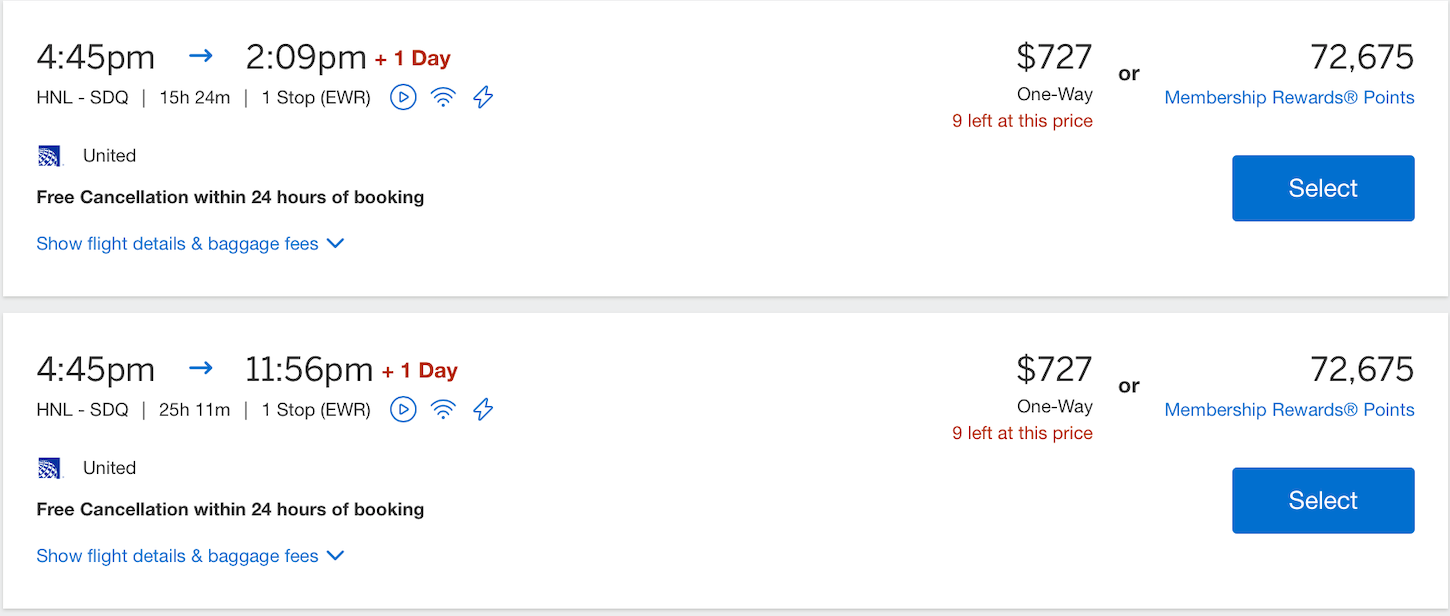1450x616 pixels.
Task: Click Wi-Fi icon on 15h 24m flight
Action: [443, 97]
